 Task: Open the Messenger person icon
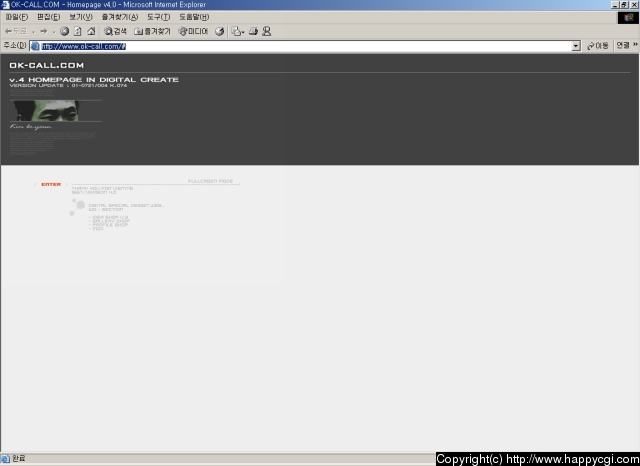pos(267,31)
